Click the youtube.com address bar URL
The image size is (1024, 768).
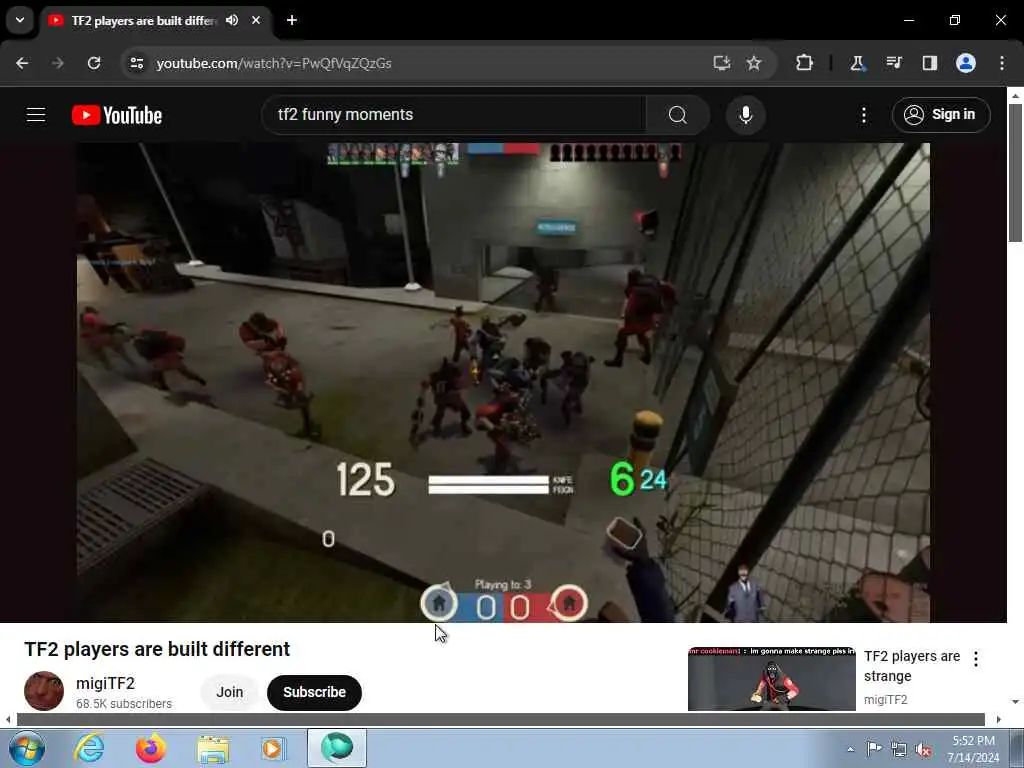274,63
